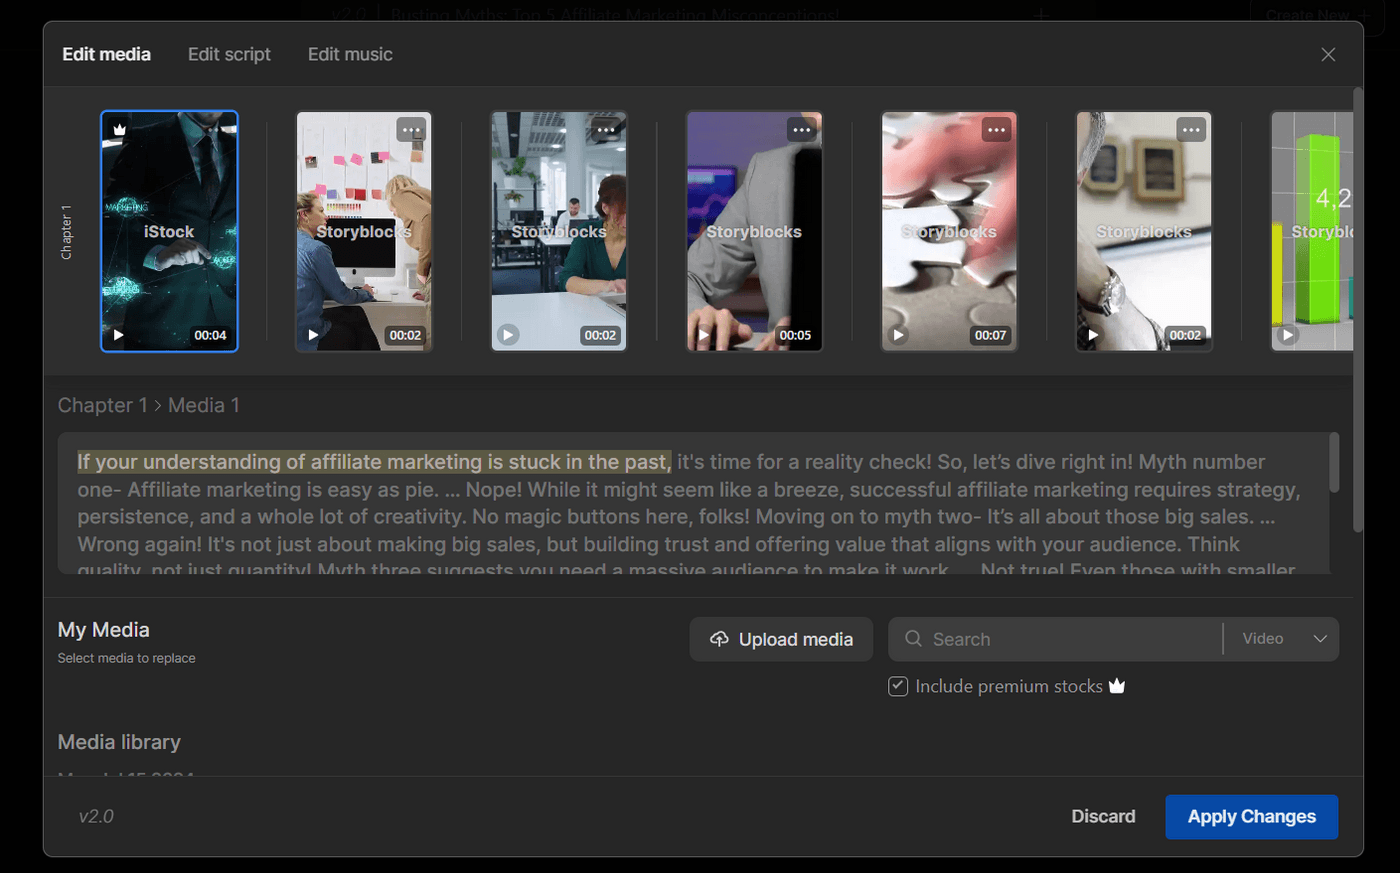Discard the current edits
This screenshot has height=873, width=1400.
coord(1103,816)
